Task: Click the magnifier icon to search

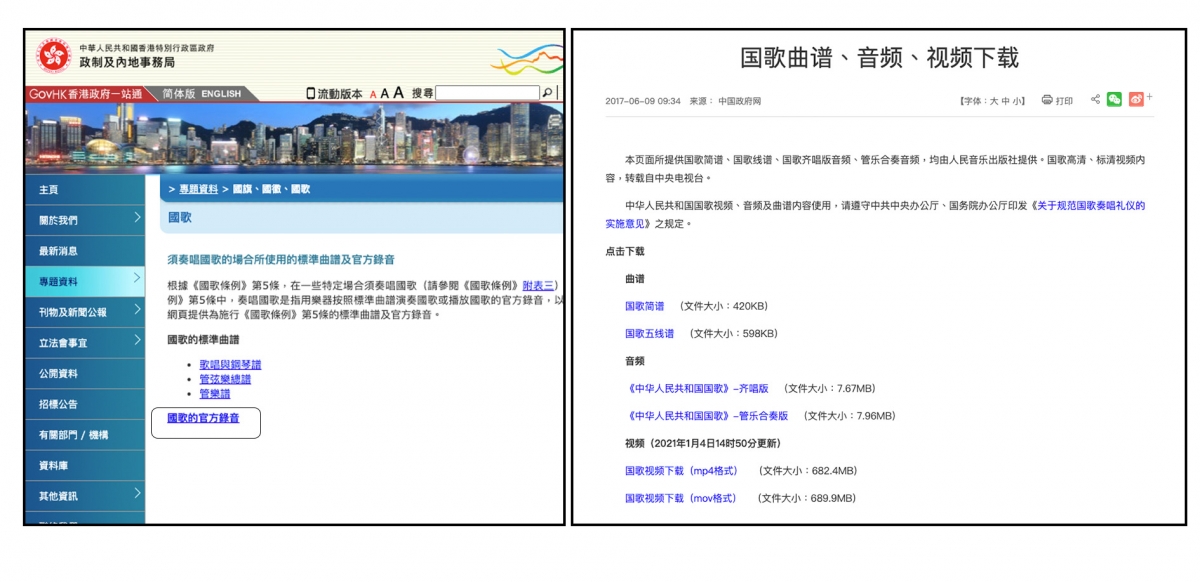Action: (546, 94)
